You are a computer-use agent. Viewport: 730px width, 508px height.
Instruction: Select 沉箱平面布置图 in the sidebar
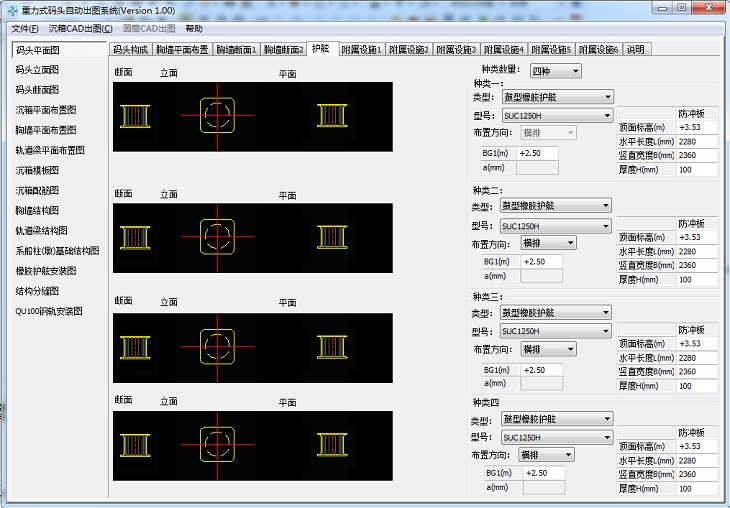(x=46, y=110)
